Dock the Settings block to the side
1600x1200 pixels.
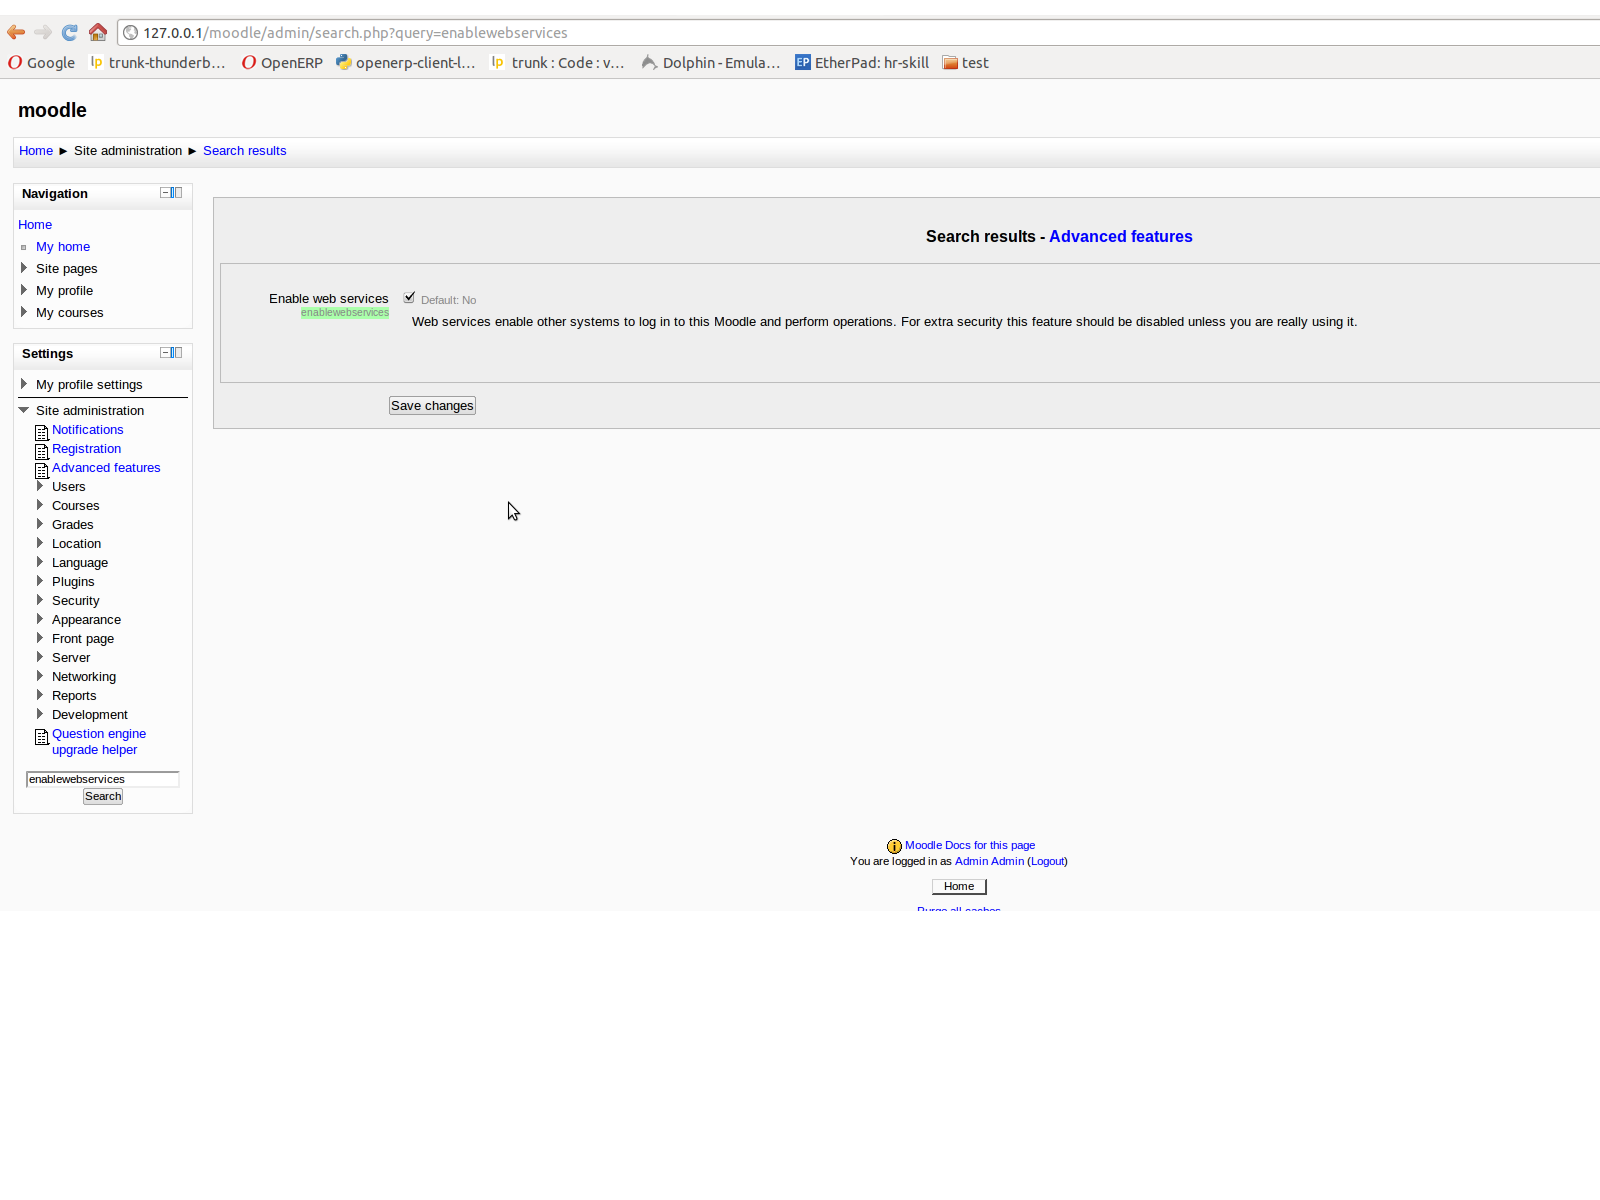pos(177,353)
